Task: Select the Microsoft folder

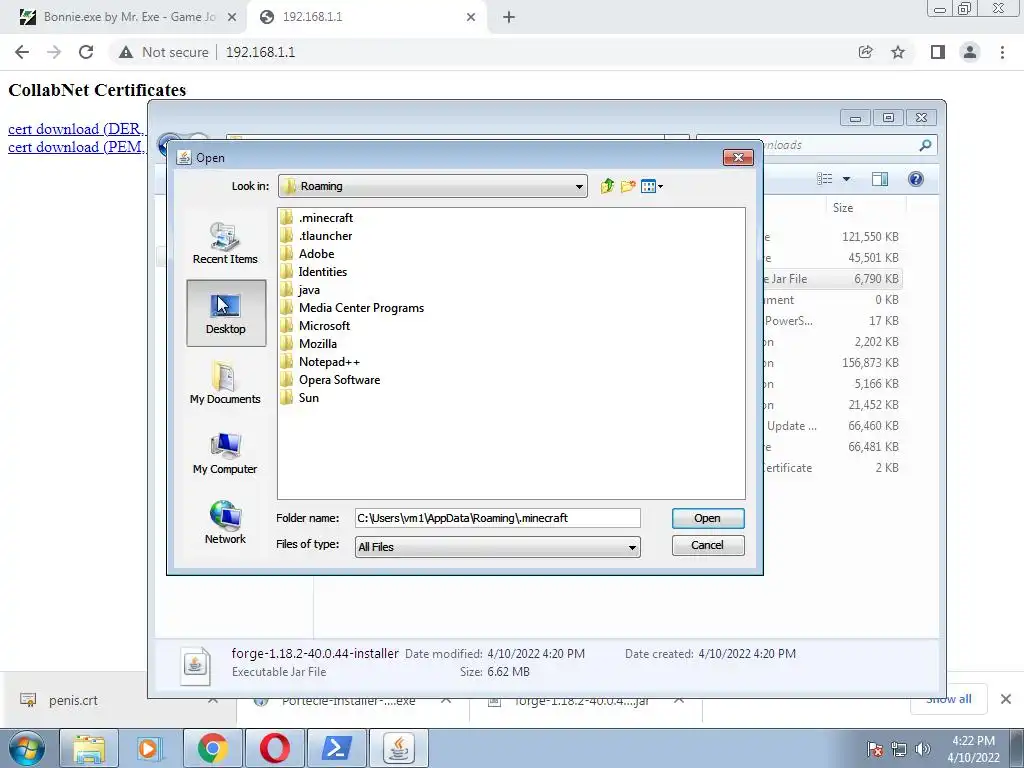Action: (x=315, y=326)
